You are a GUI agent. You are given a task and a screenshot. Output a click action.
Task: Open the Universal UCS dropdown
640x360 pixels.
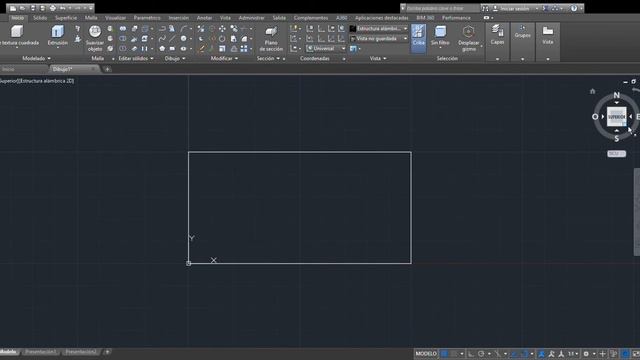pos(326,49)
